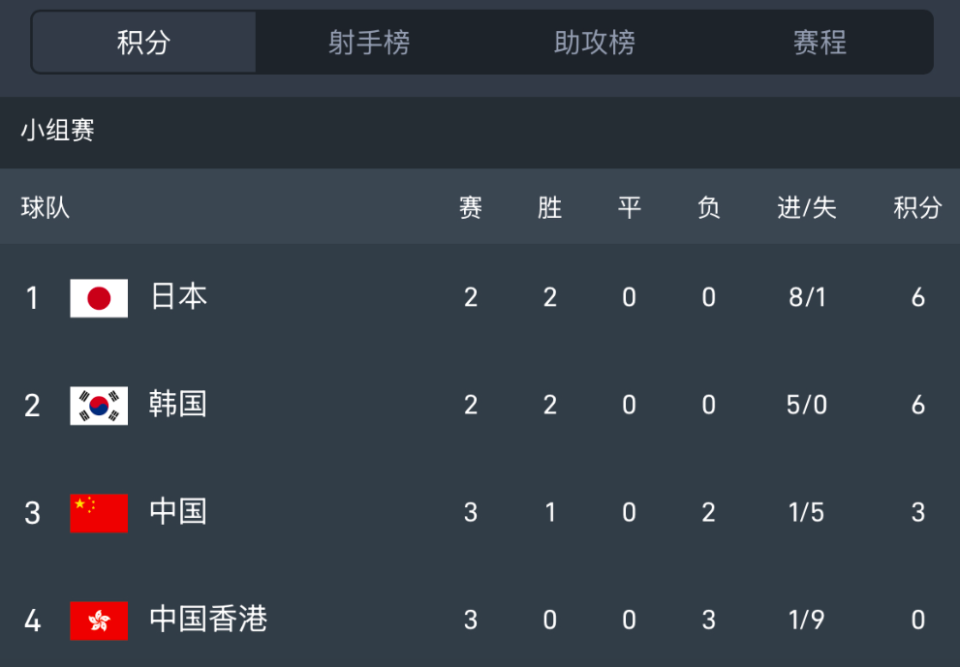Click Korea's 5/0 goals value

pyautogui.click(x=807, y=405)
